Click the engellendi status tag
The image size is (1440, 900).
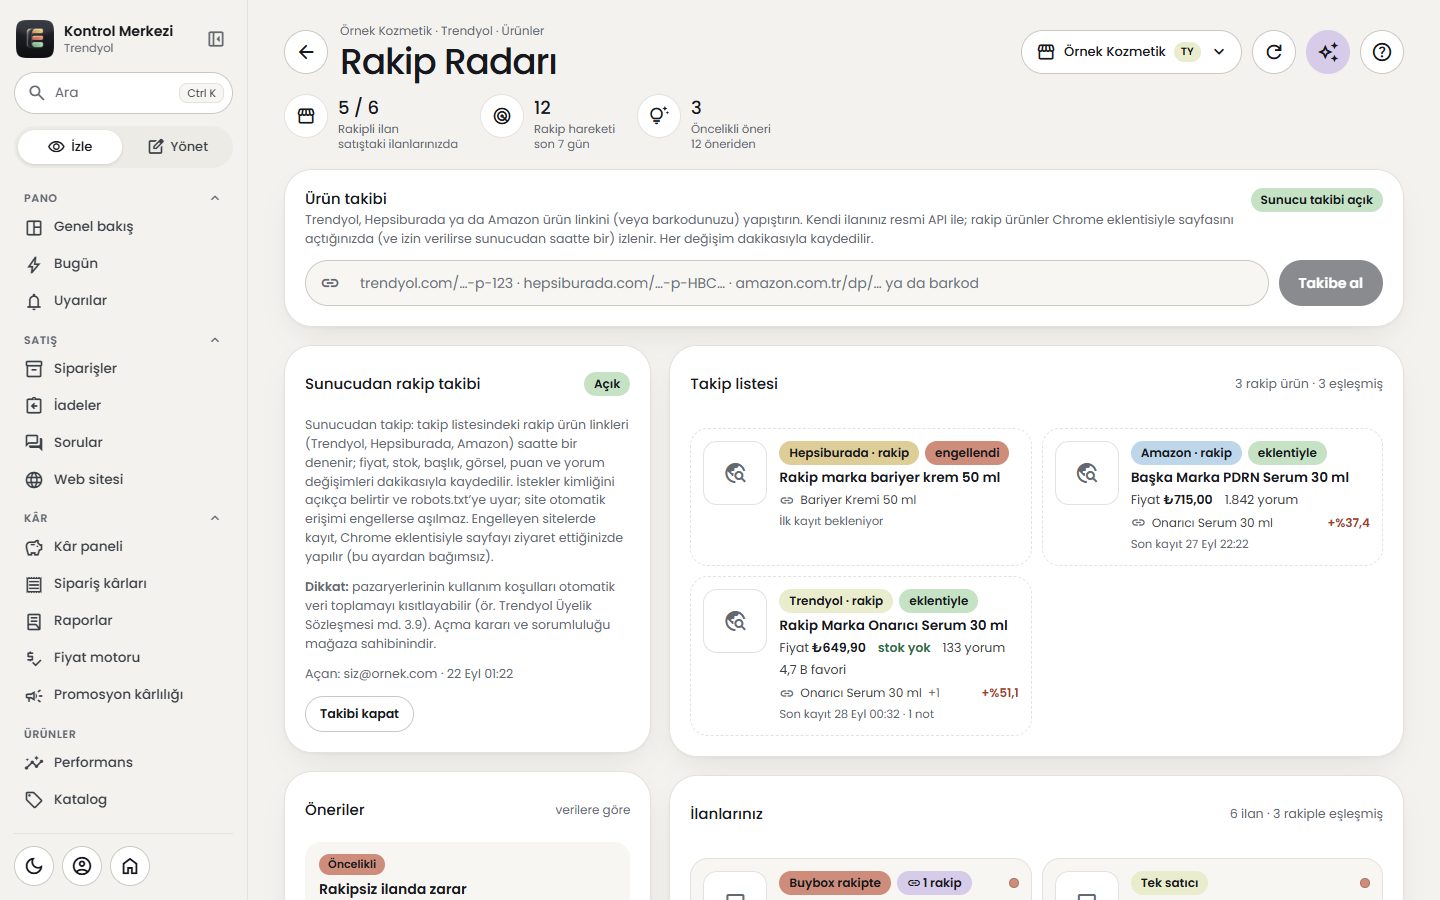(967, 453)
